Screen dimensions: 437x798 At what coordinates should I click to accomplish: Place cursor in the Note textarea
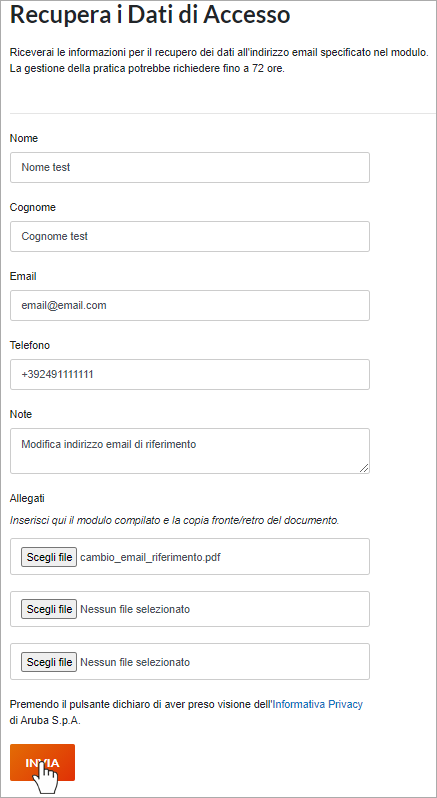click(190, 451)
